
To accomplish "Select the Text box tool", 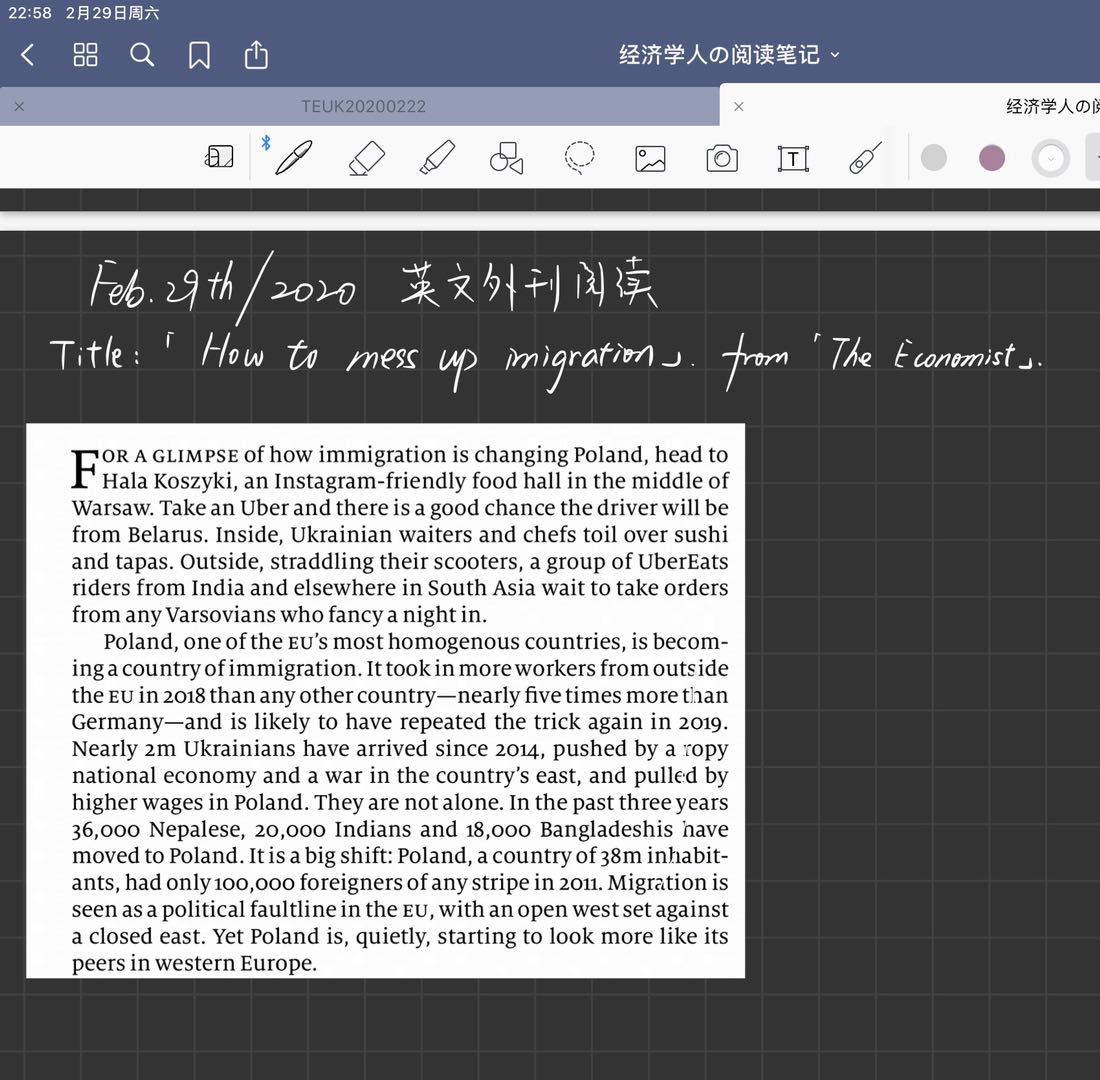I will pyautogui.click(x=793, y=159).
